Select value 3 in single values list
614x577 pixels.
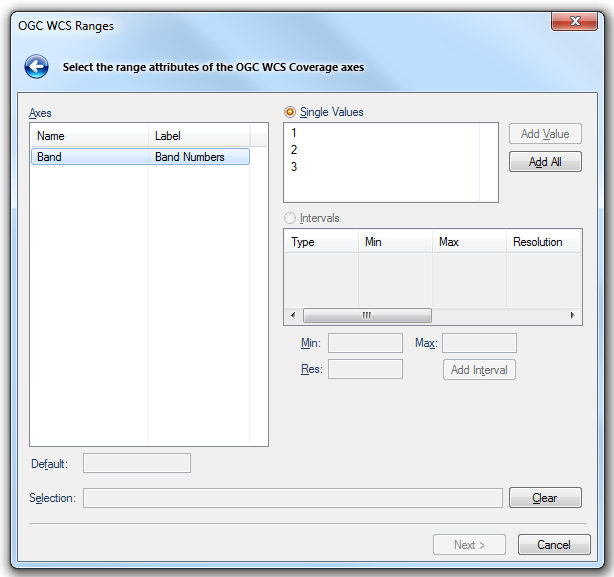(294, 167)
